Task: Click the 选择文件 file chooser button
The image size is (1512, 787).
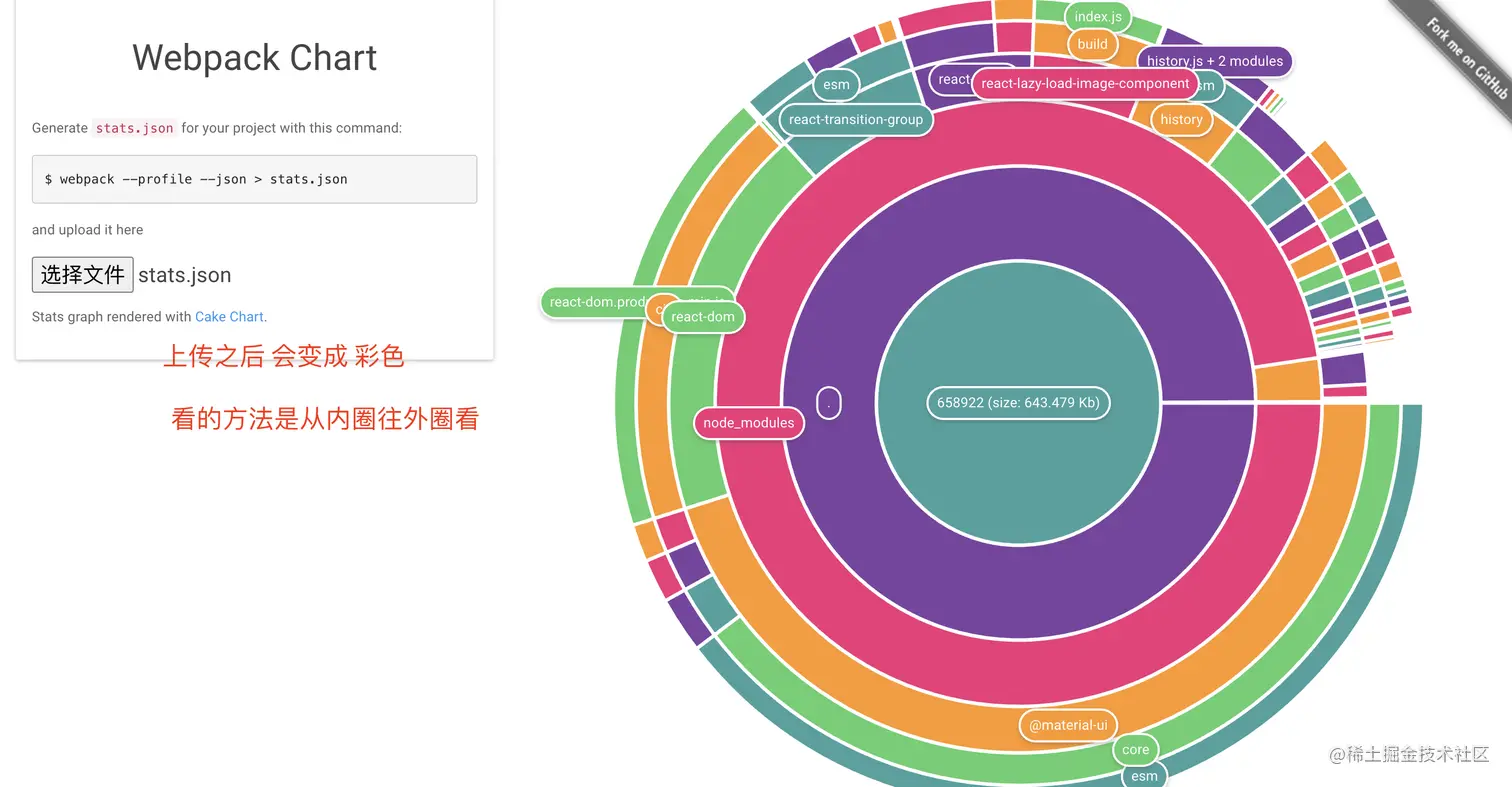Action: point(83,275)
